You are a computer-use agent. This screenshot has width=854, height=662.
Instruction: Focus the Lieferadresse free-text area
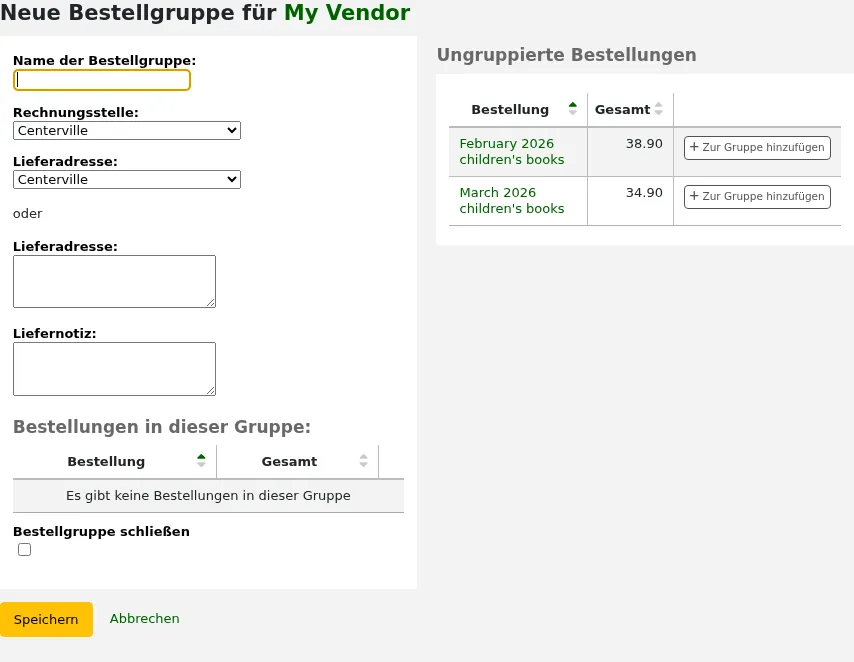(x=114, y=281)
